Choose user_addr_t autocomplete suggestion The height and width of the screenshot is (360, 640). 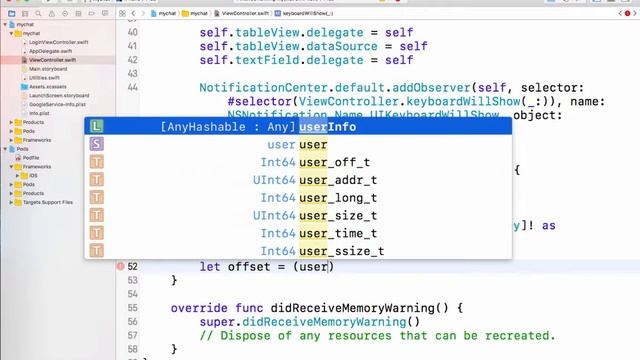tap(298, 180)
